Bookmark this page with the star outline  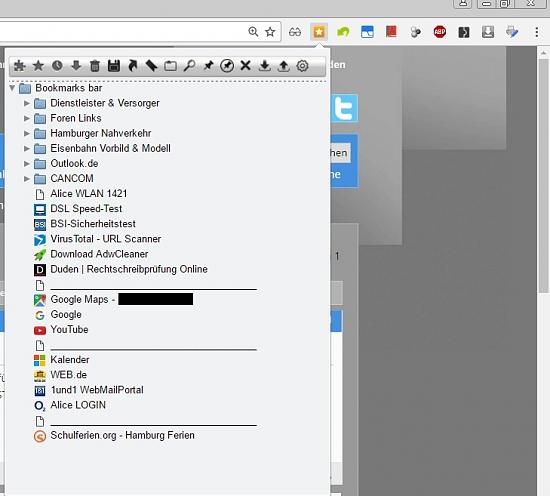270,32
